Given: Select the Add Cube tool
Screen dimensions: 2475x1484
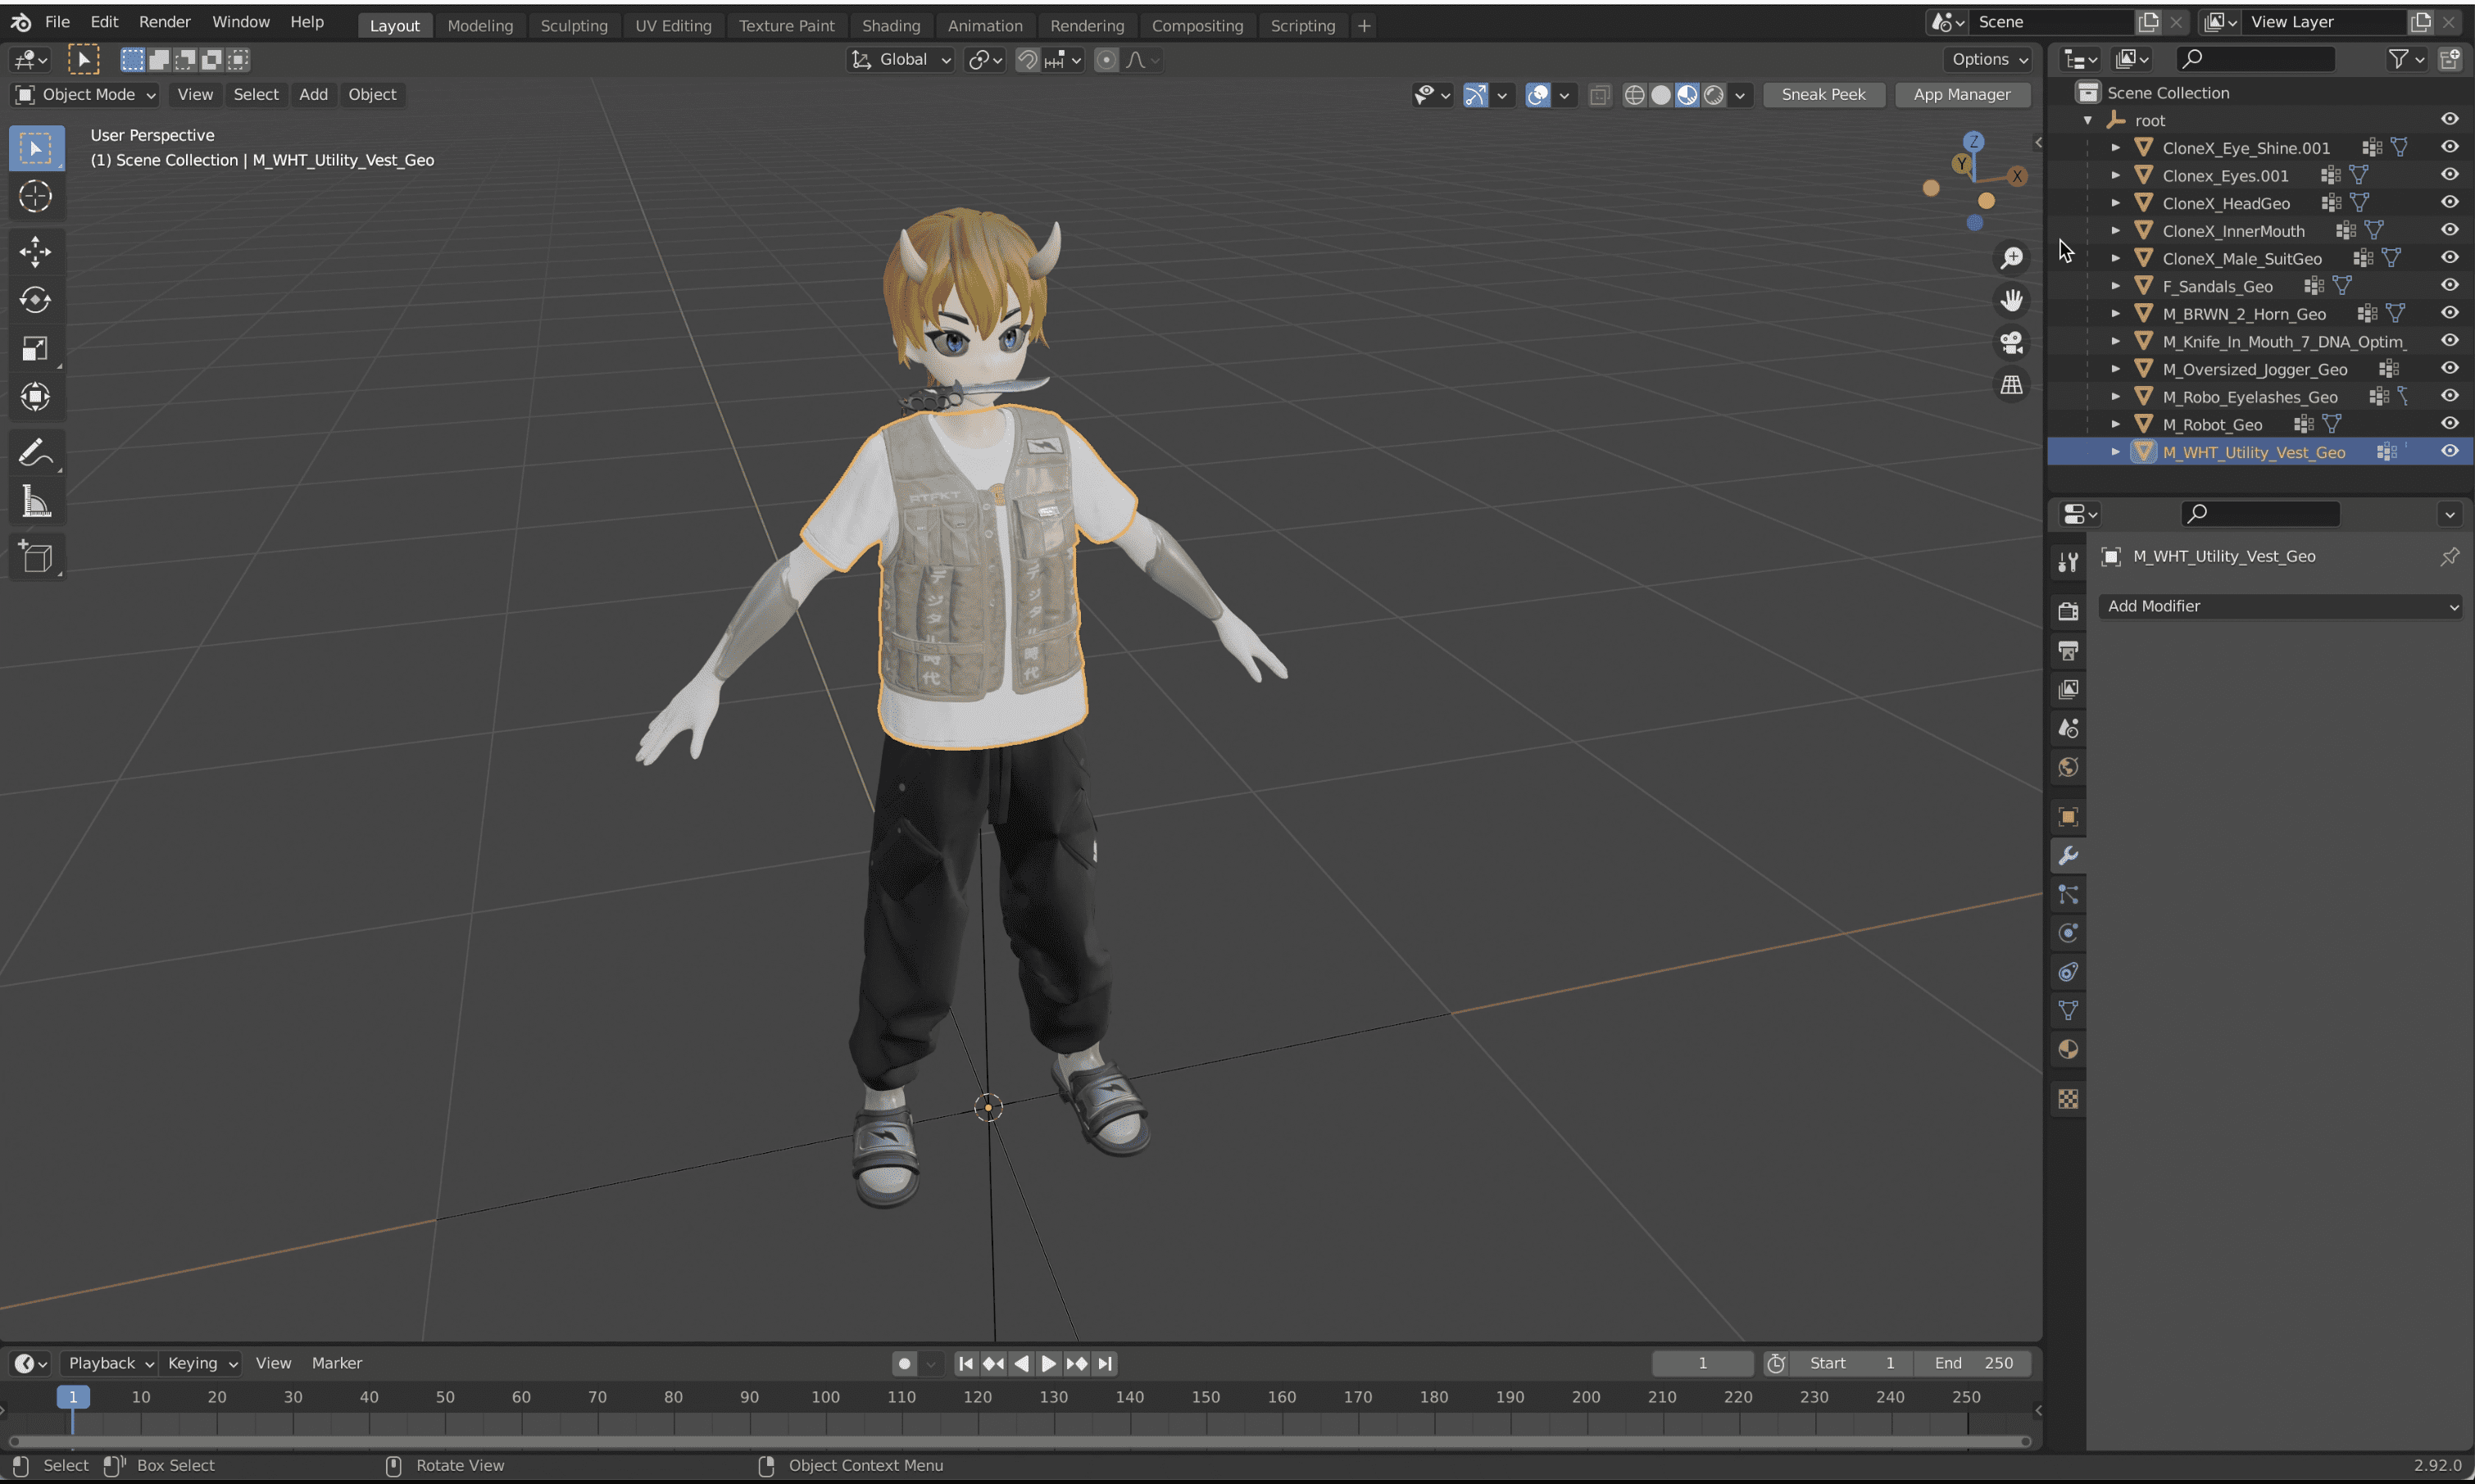Looking at the screenshot, I should [x=36, y=557].
